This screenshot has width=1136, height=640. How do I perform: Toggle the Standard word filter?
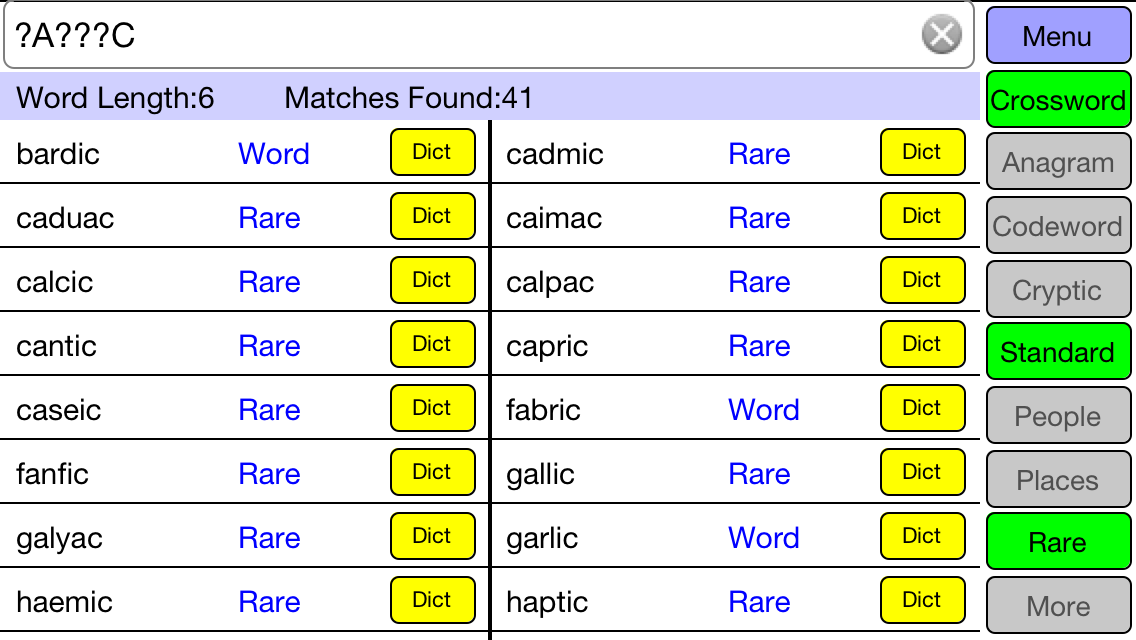coord(1058,352)
